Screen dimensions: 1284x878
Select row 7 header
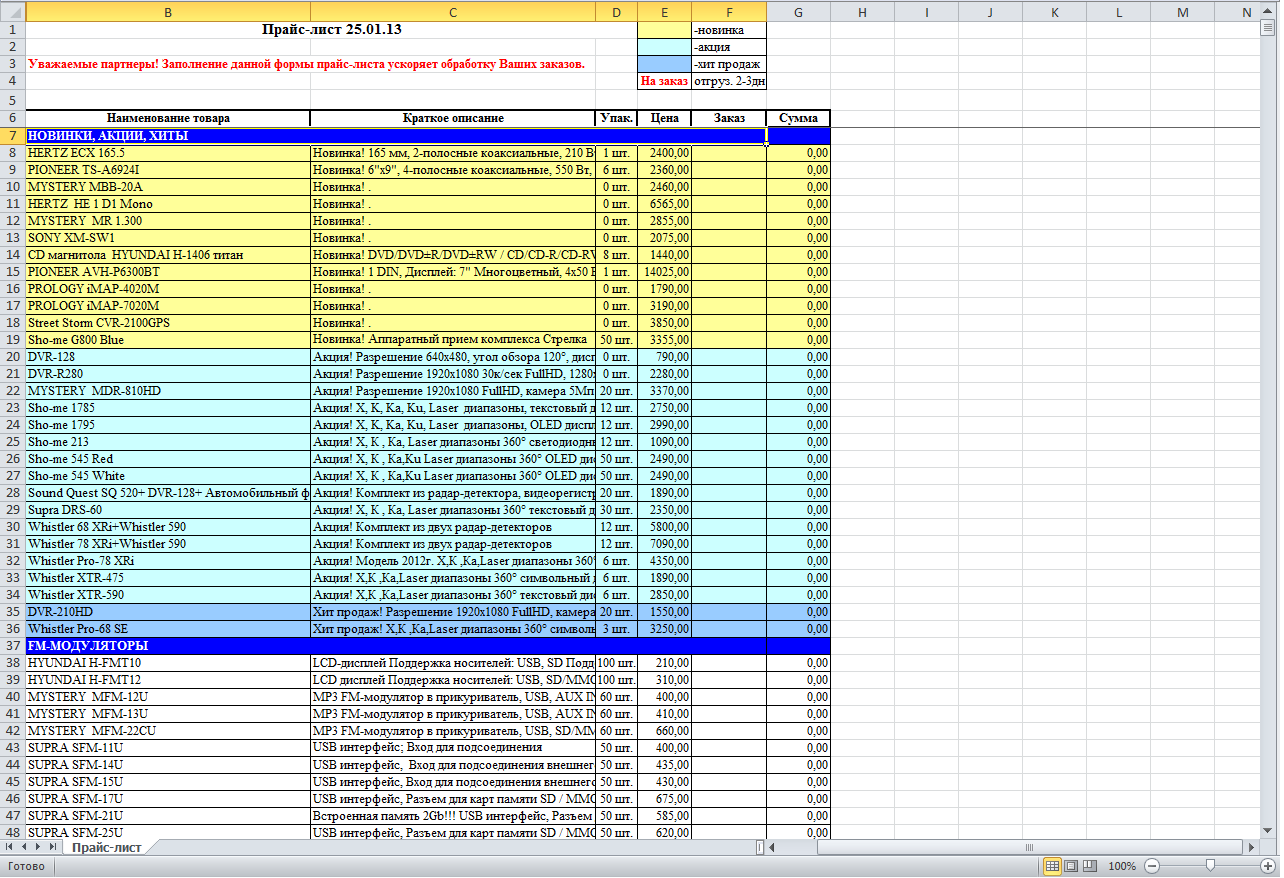[x=12, y=135]
